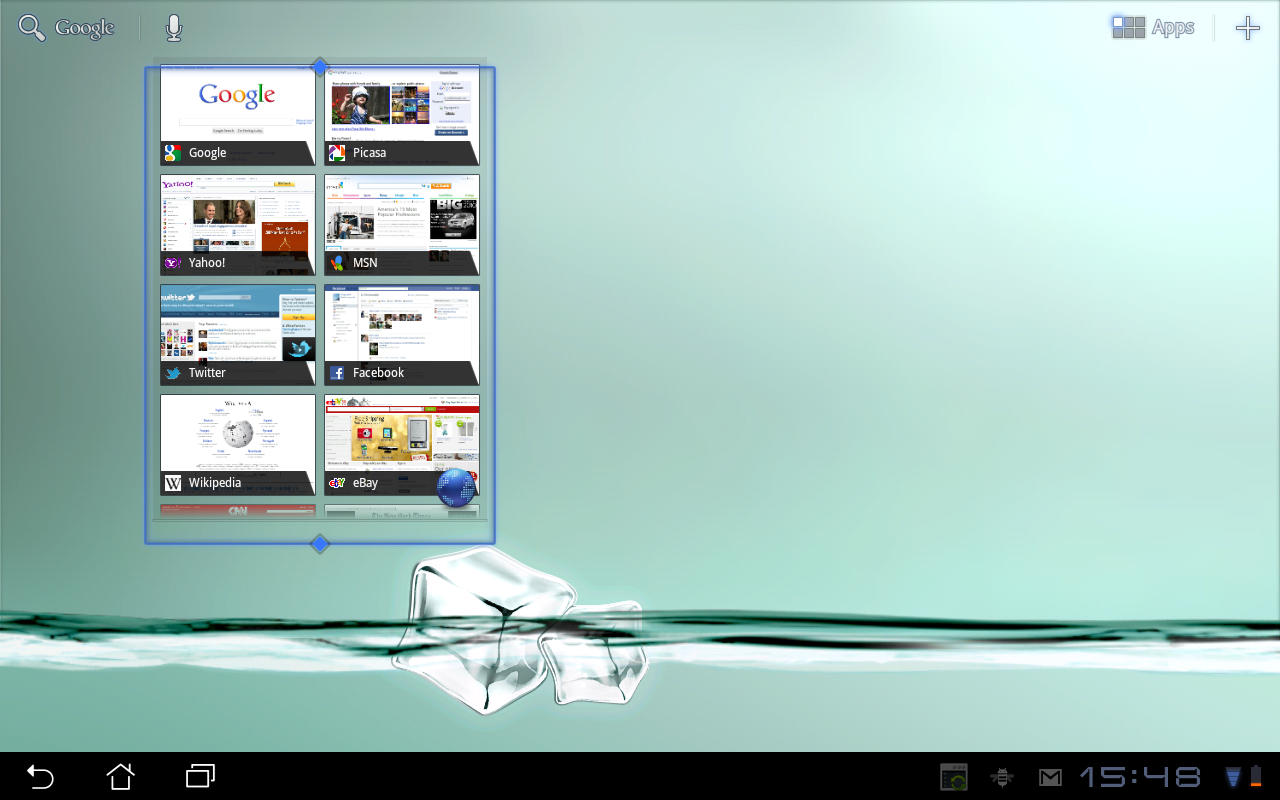This screenshot has height=800, width=1280.
Task: Tap the Wi-Fi signal indicator icon
Action: click(x=1234, y=777)
